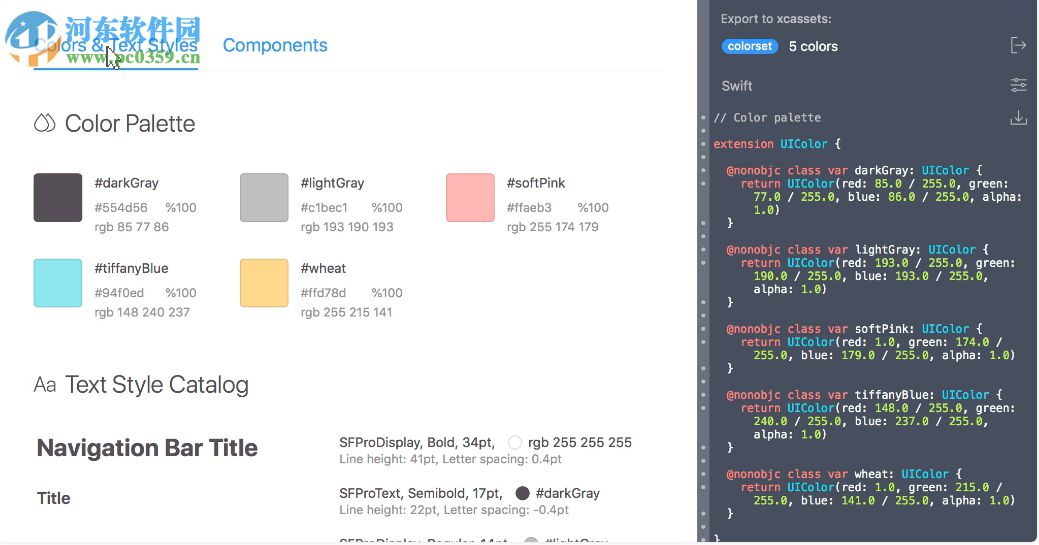Screen dimensions: 1039x545
Task: Click the white color circle near rgb 255 255 255
Action: pyautogui.click(x=515, y=442)
